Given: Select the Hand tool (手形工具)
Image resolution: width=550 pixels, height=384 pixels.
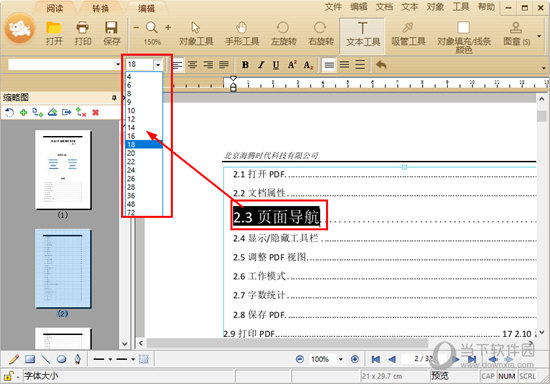Looking at the screenshot, I should point(242,34).
